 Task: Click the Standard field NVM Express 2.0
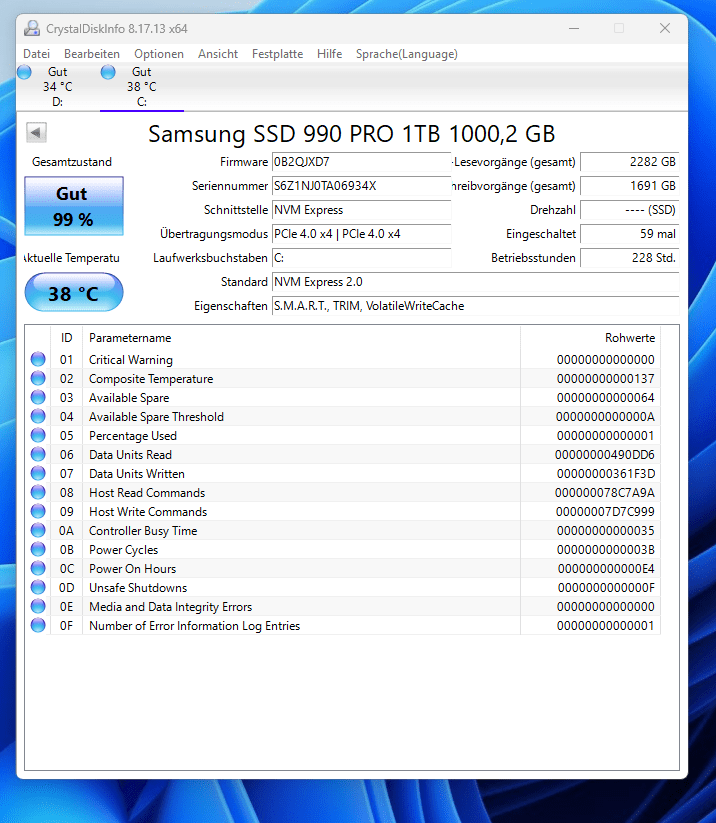(476, 282)
